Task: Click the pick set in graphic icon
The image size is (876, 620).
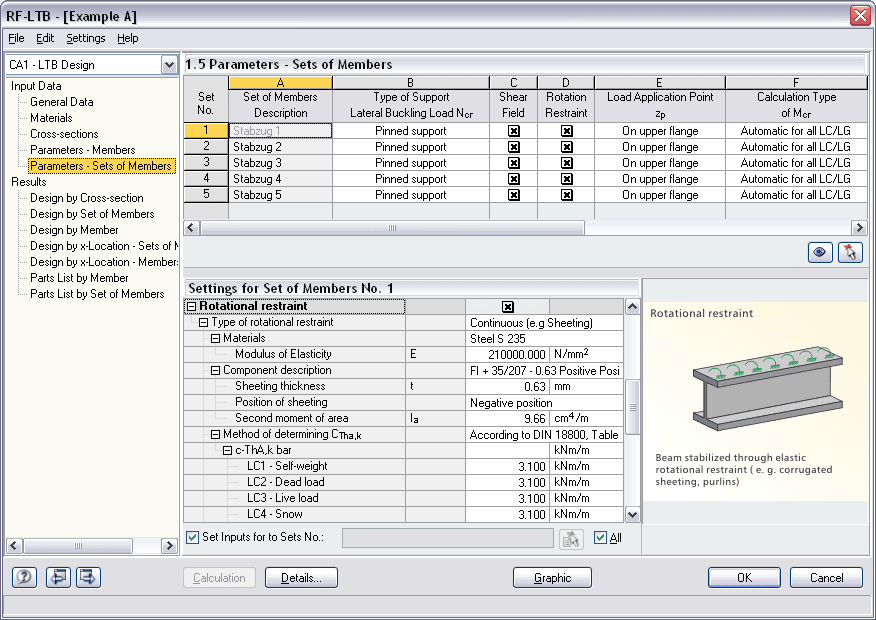Action: pyautogui.click(x=850, y=252)
